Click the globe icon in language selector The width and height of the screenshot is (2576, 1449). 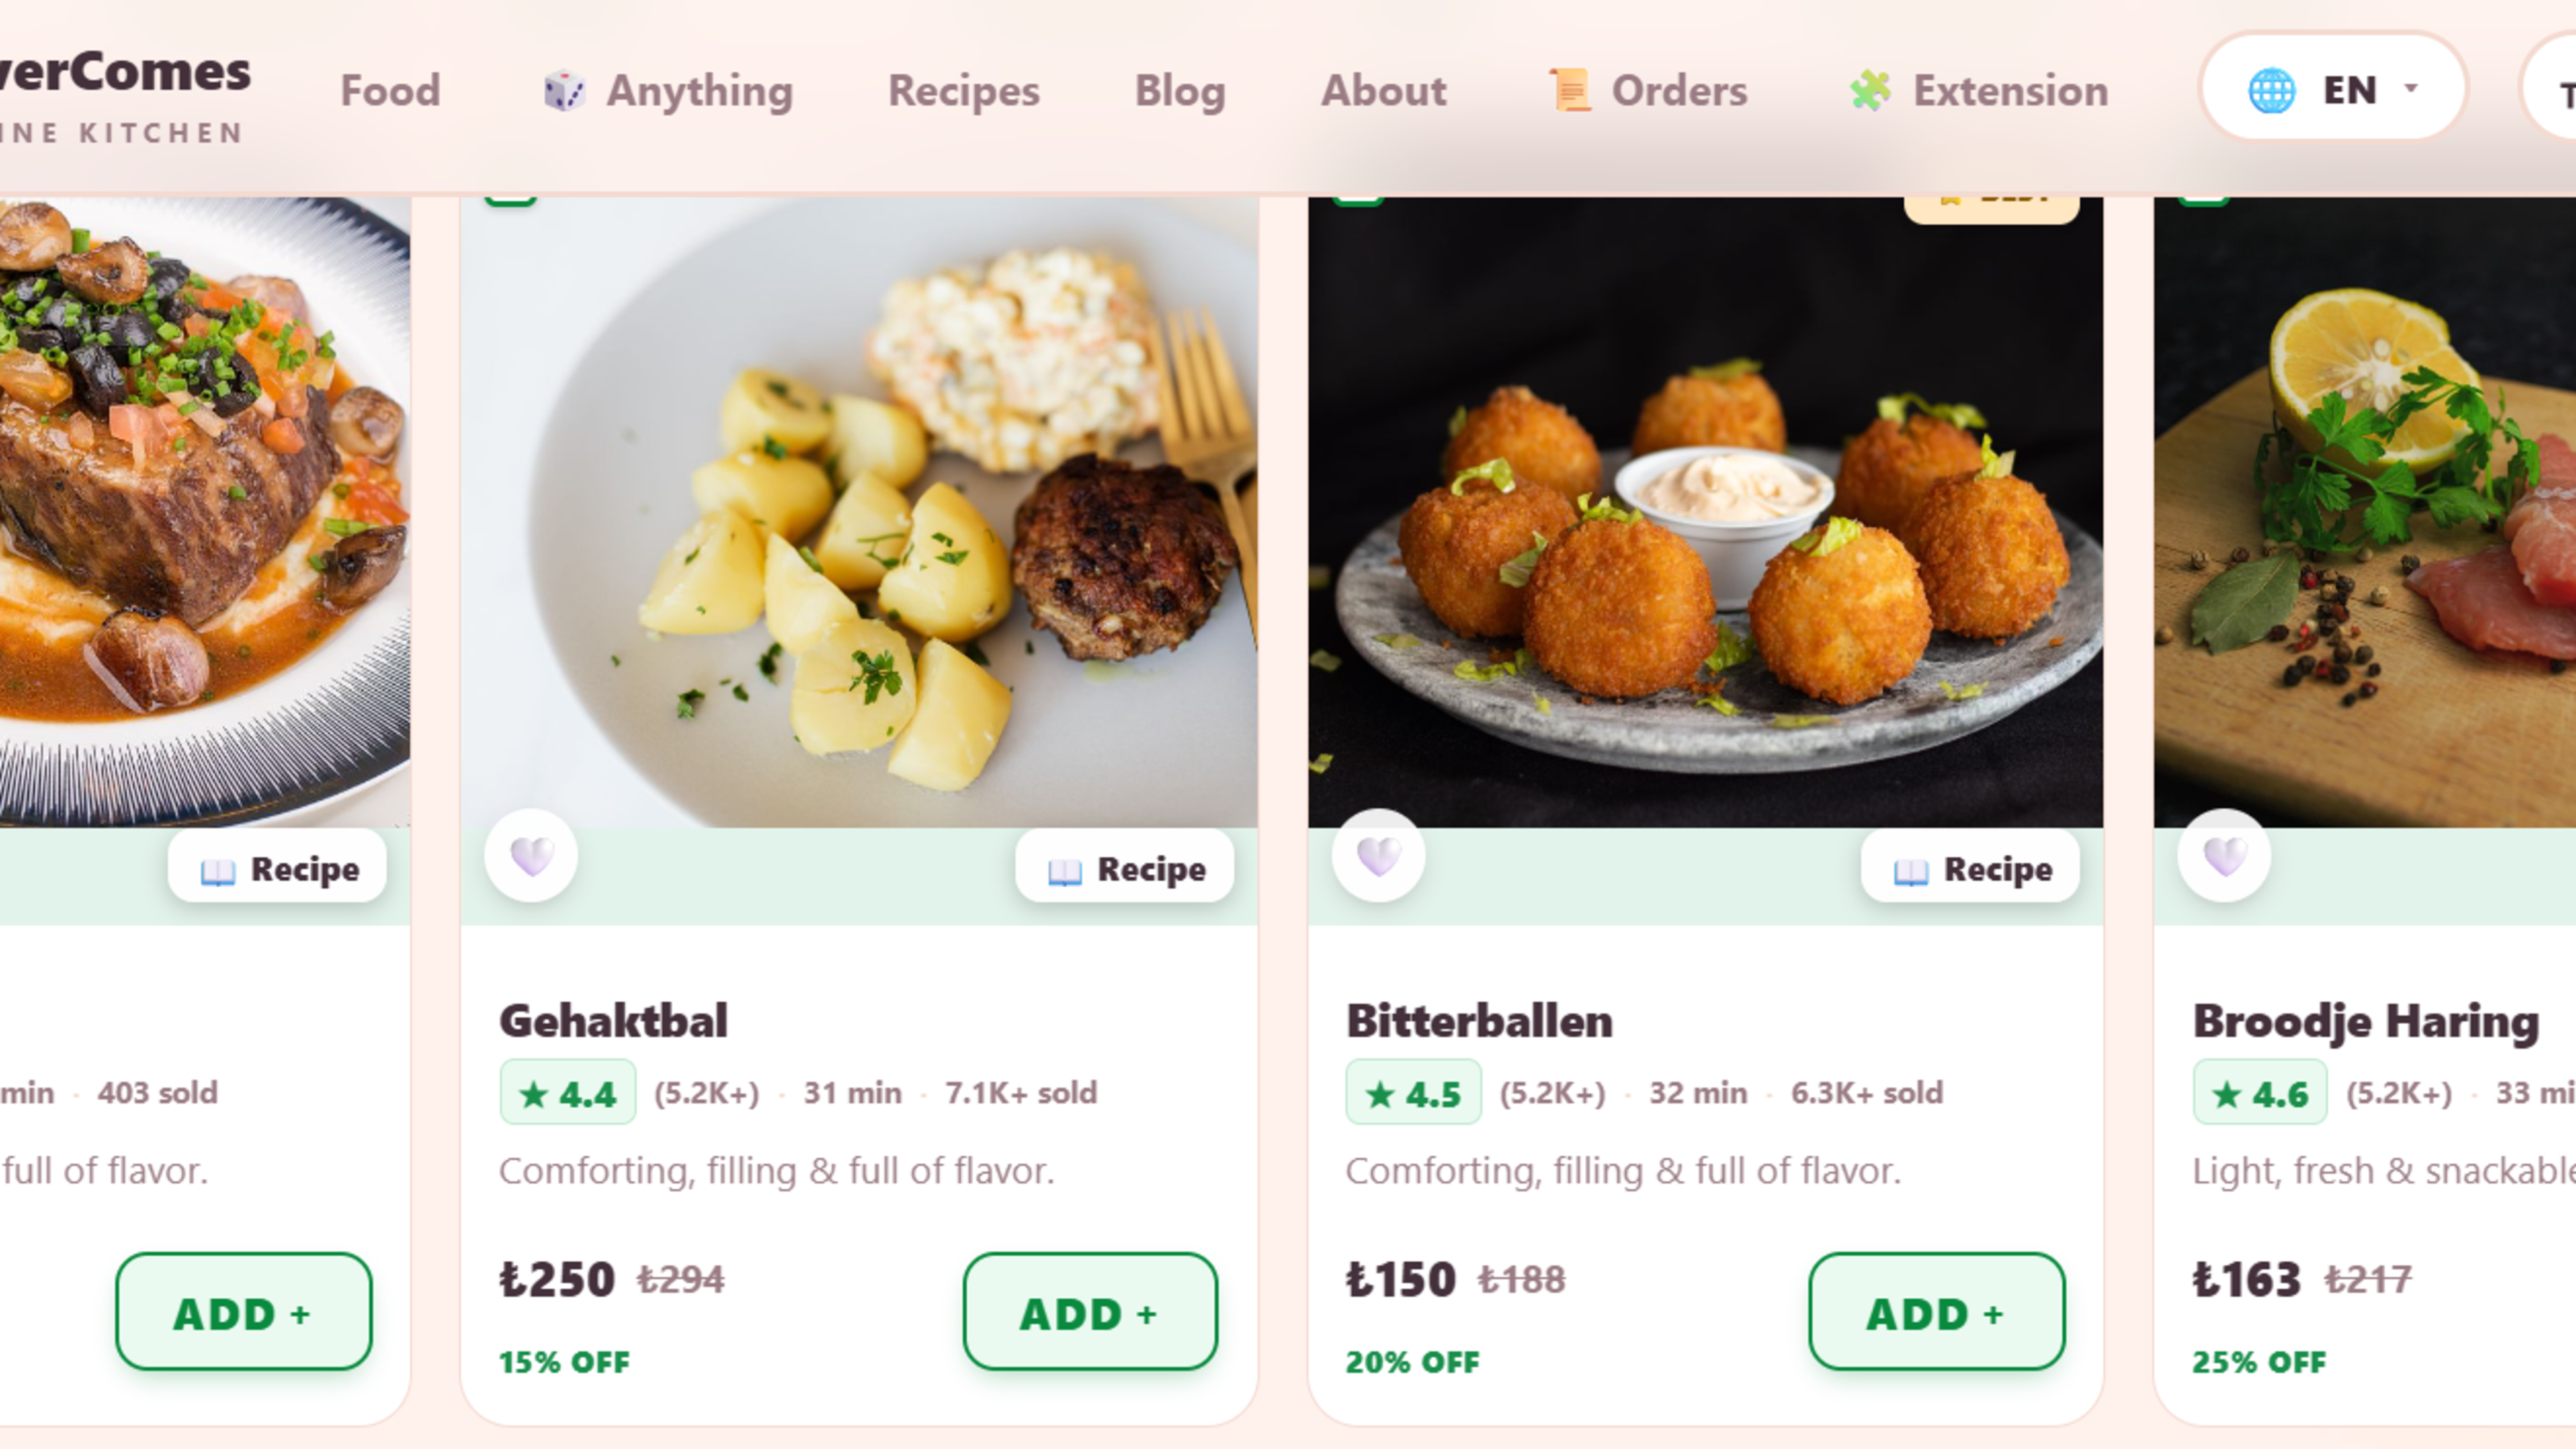click(x=2271, y=91)
